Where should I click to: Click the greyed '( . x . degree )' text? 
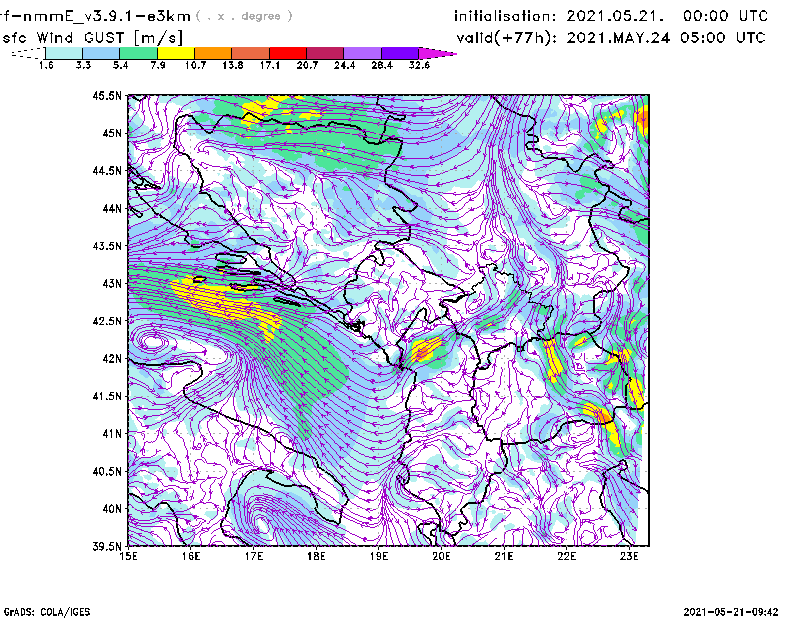click(x=244, y=16)
